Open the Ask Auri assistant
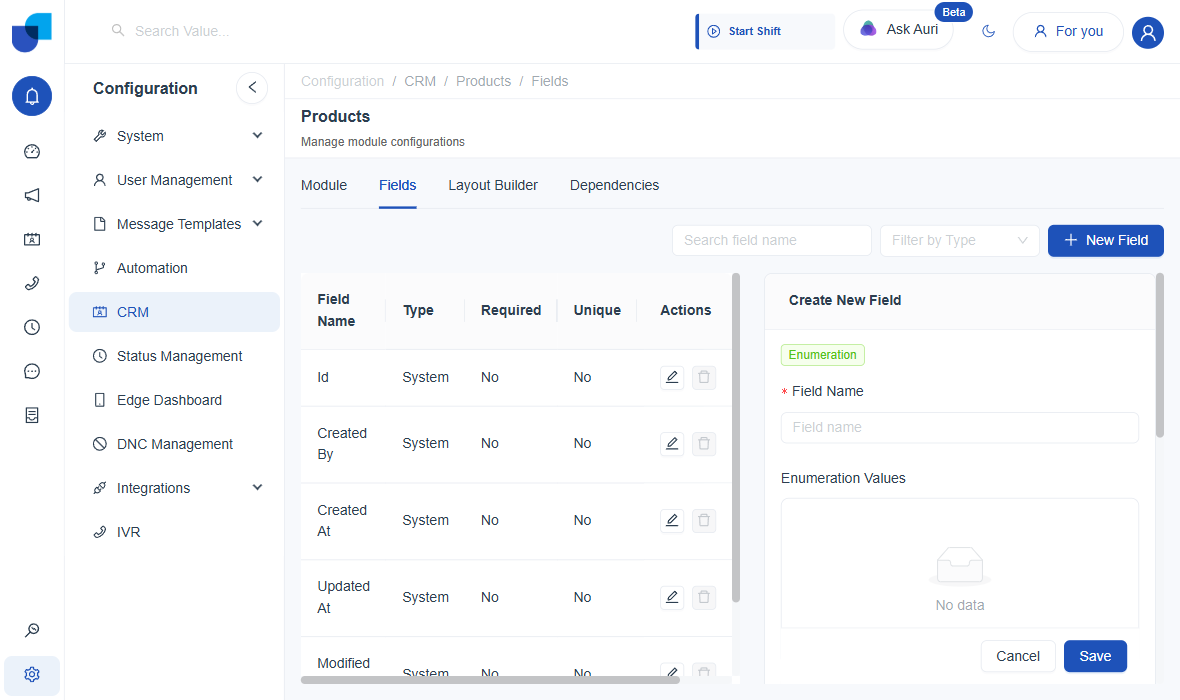 tap(899, 29)
